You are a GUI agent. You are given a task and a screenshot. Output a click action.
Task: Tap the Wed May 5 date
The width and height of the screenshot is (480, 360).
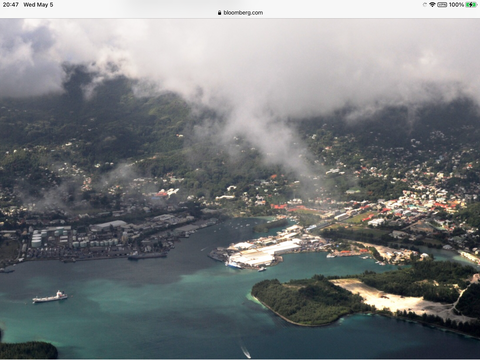(x=38, y=5)
